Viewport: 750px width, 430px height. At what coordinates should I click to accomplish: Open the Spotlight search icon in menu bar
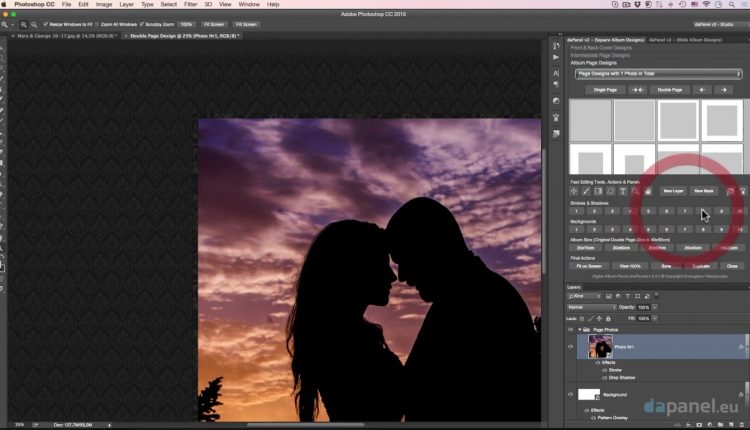[732, 4]
